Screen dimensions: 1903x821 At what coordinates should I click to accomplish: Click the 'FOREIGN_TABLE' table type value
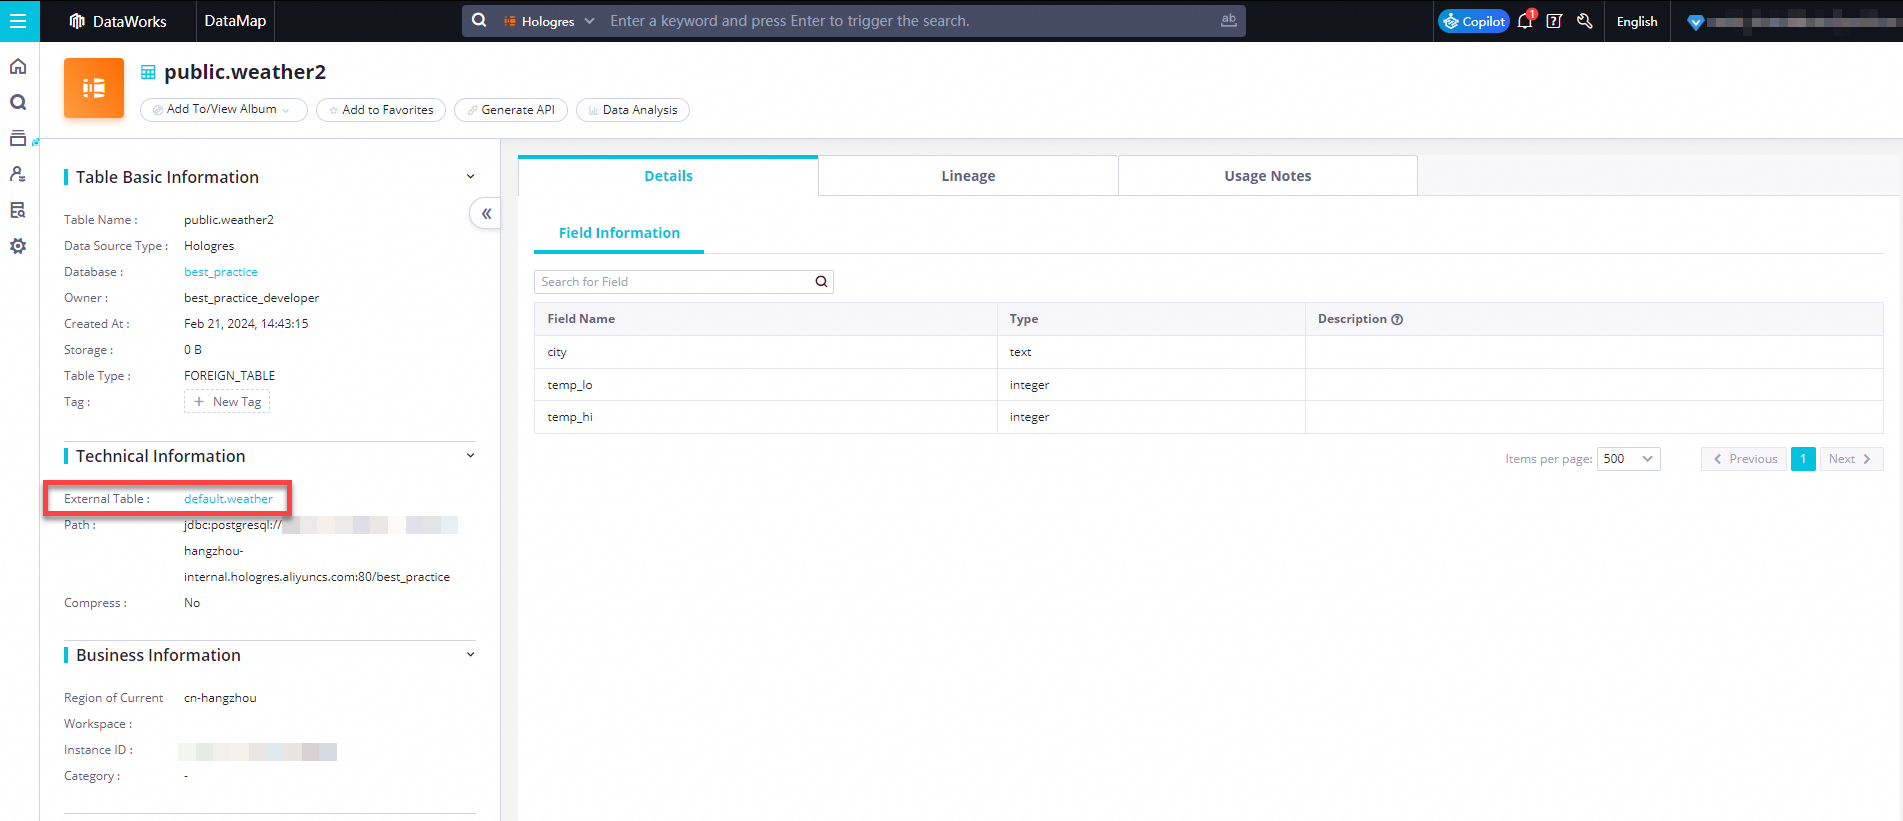(230, 376)
